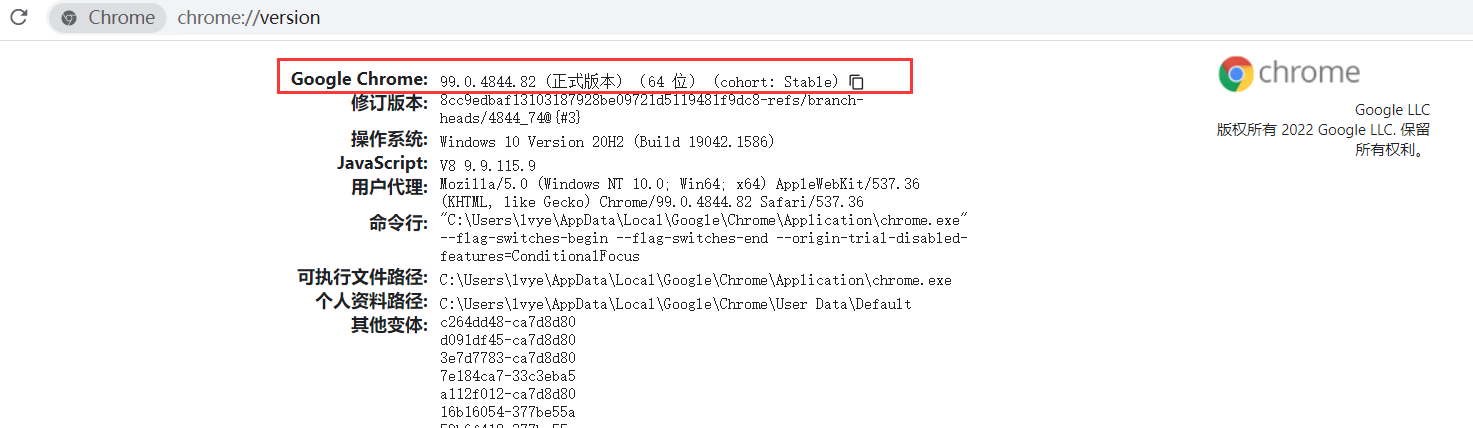
Task: Click the gray "chrome" wordmark text
Action: click(1309, 73)
